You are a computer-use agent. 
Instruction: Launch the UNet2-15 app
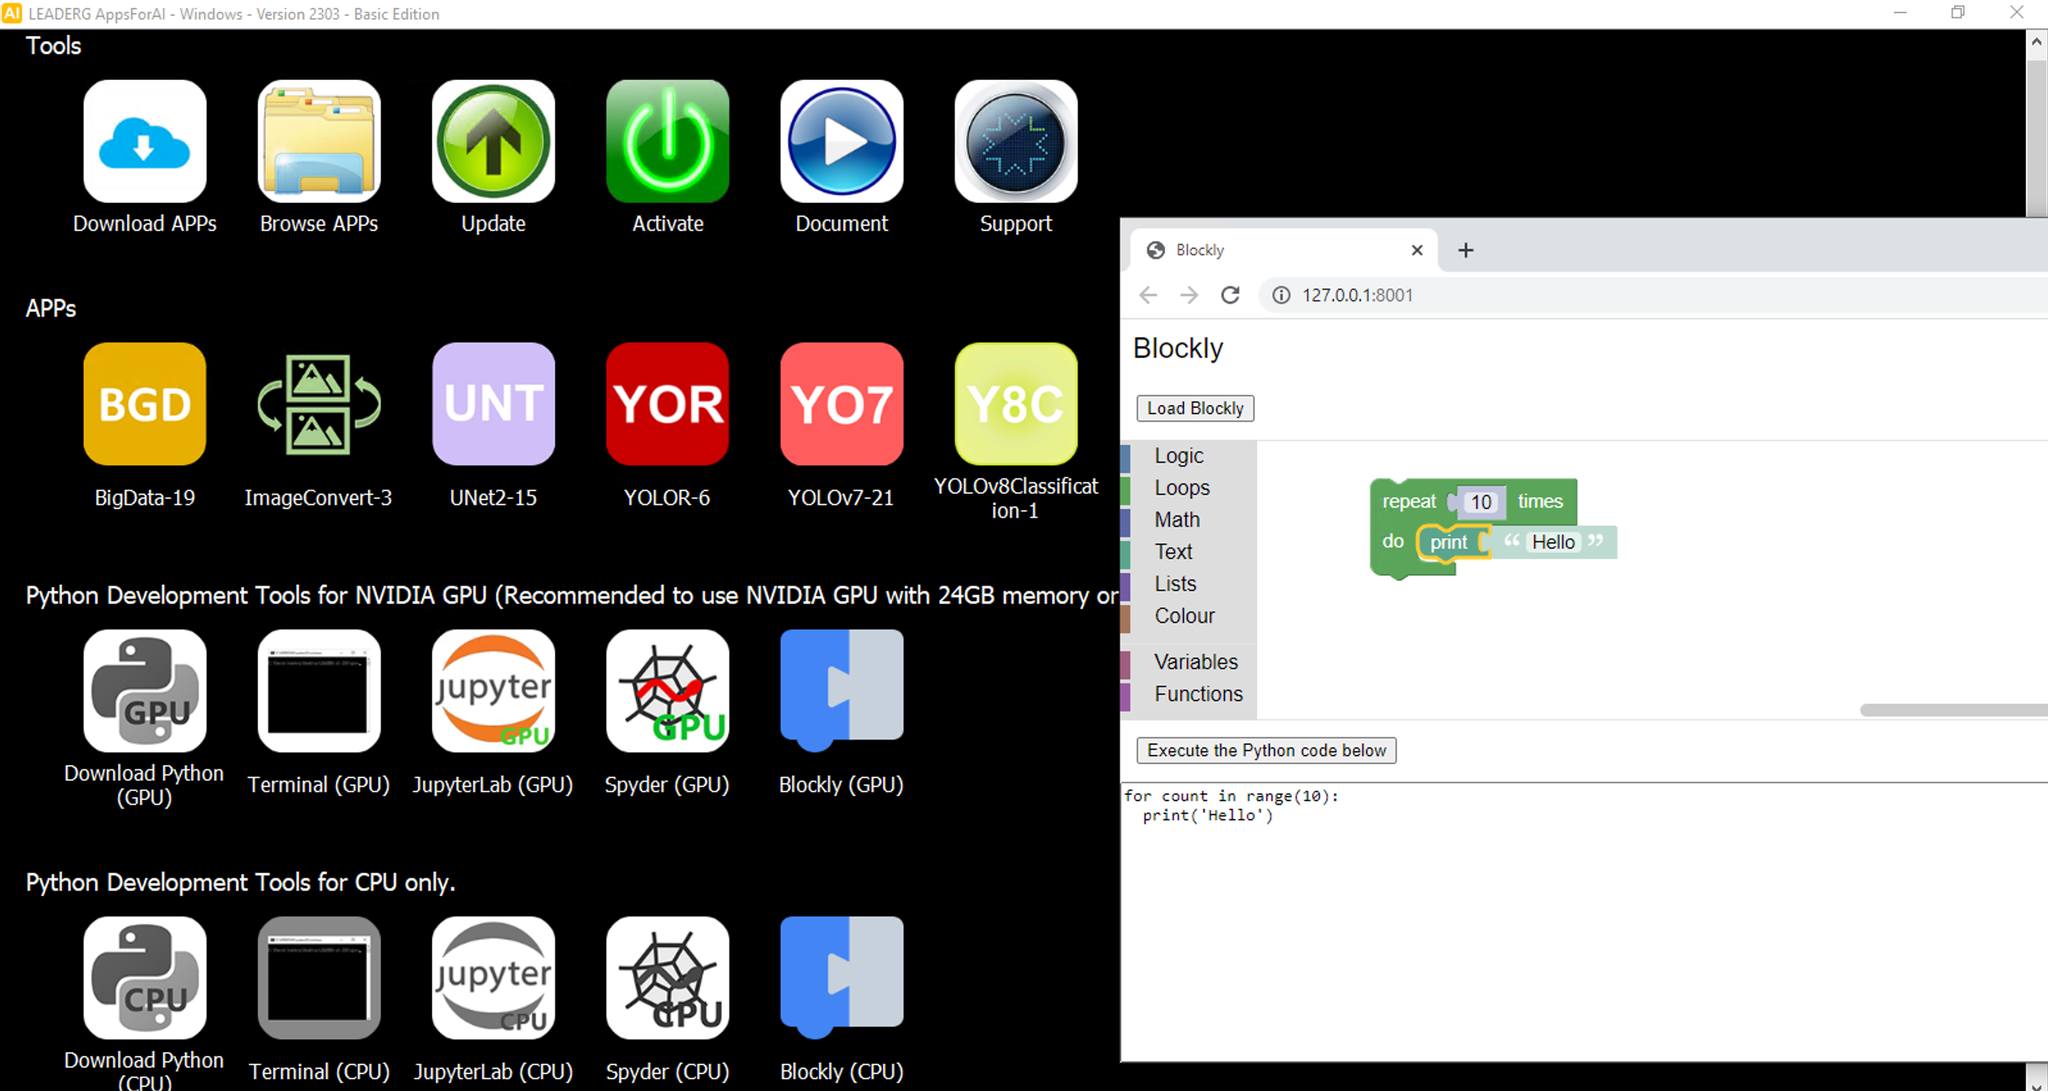(x=493, y=404)
